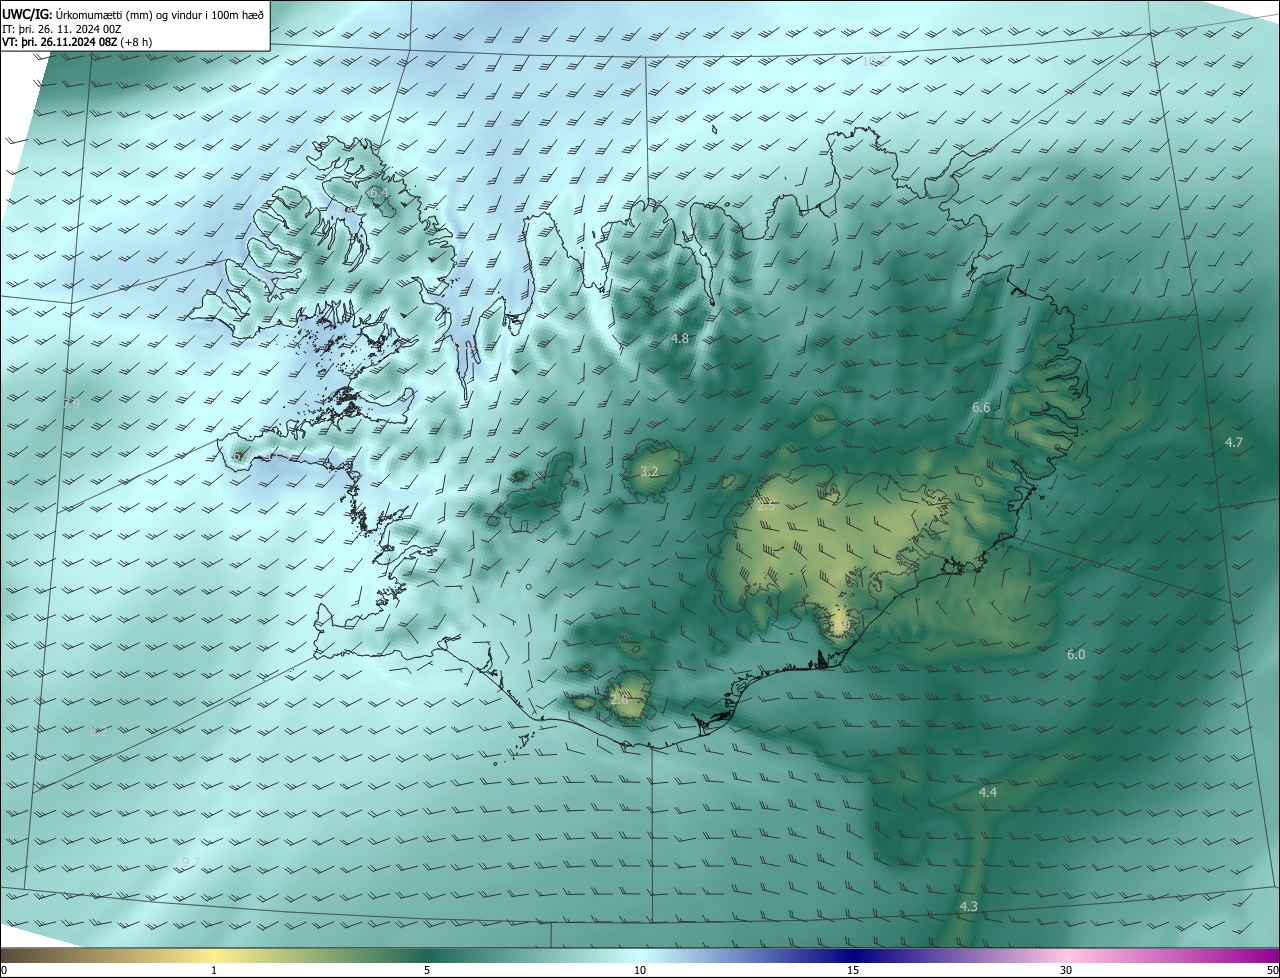This screenshot has height=978, width=1280.
Task: Click the 3.2 value label over the glacier
Action: 649,471
